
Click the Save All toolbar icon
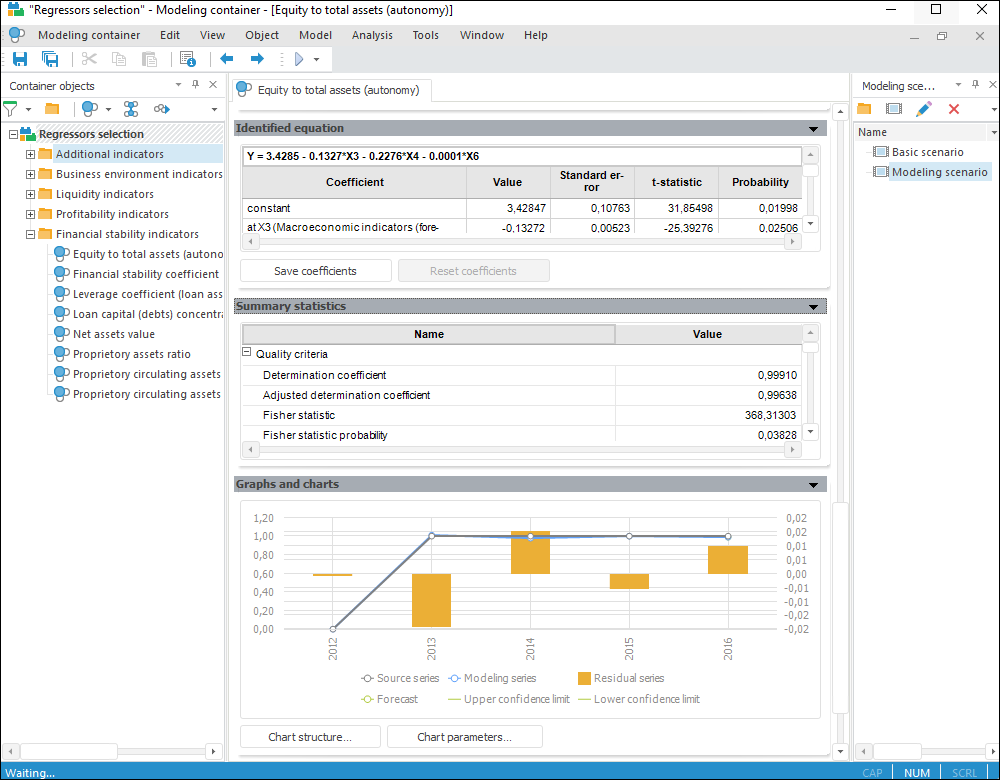(x=49, y=59)
